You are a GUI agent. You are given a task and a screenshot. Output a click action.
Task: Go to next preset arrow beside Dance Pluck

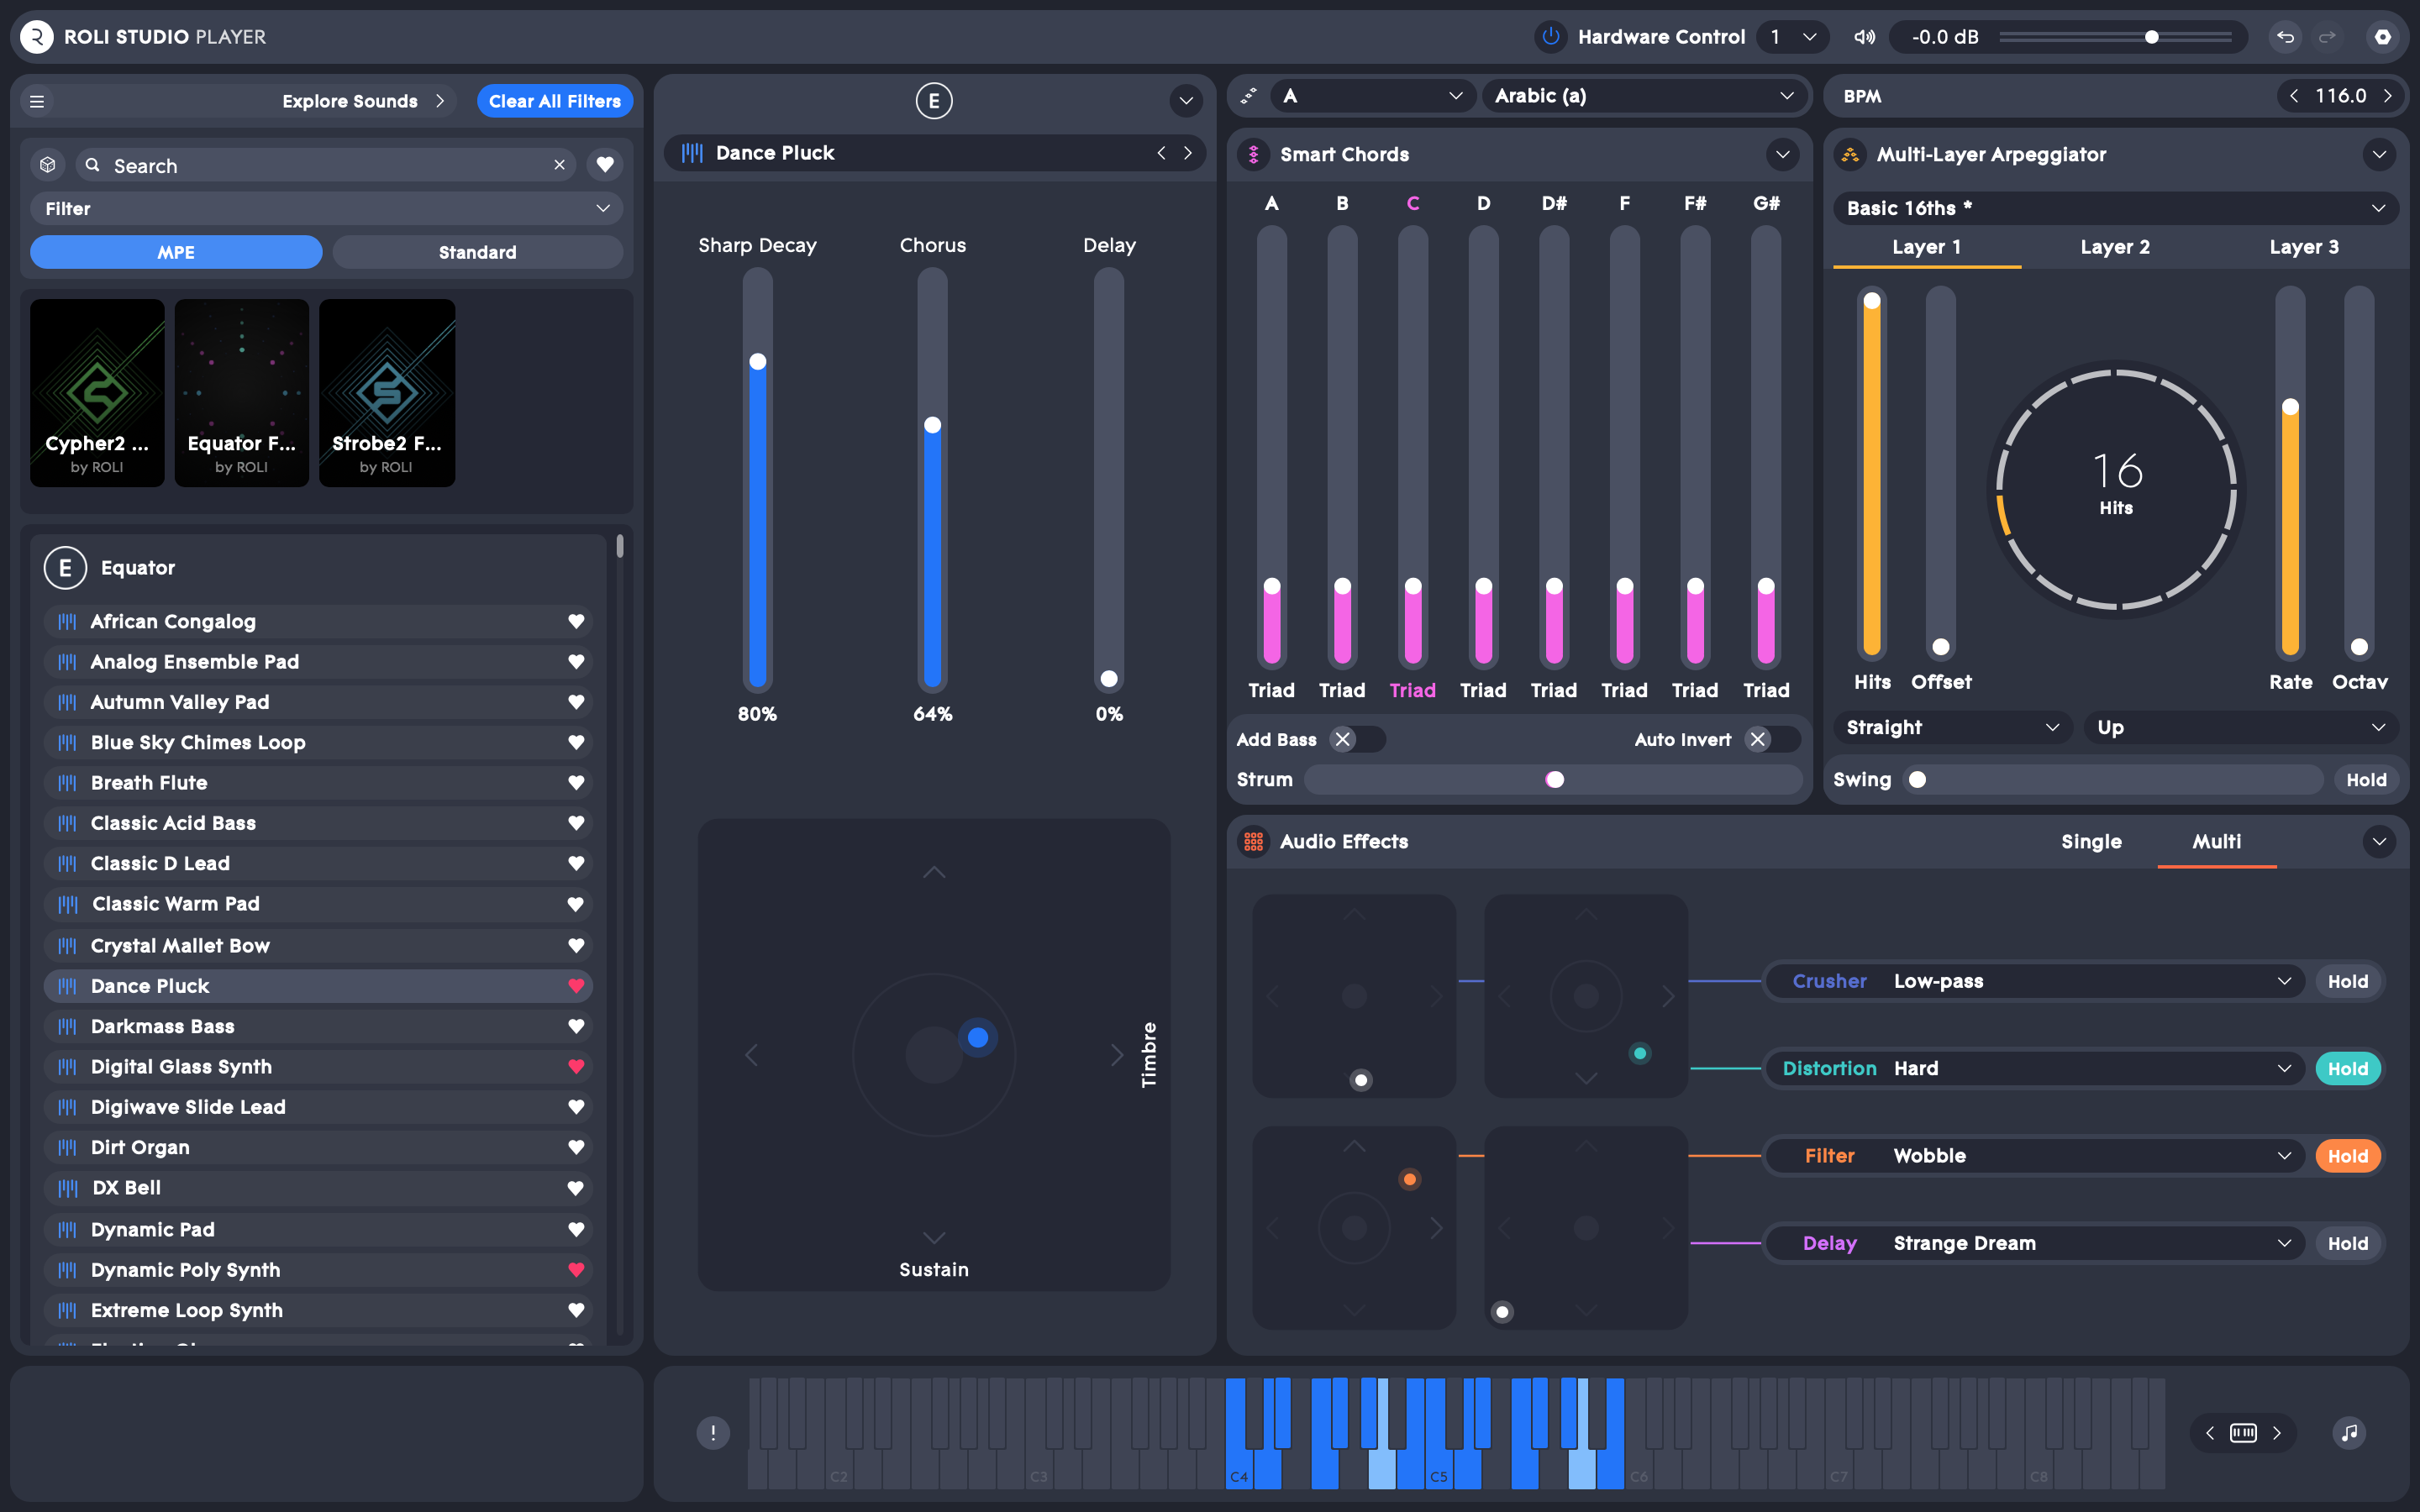[x=1188, y=153]
